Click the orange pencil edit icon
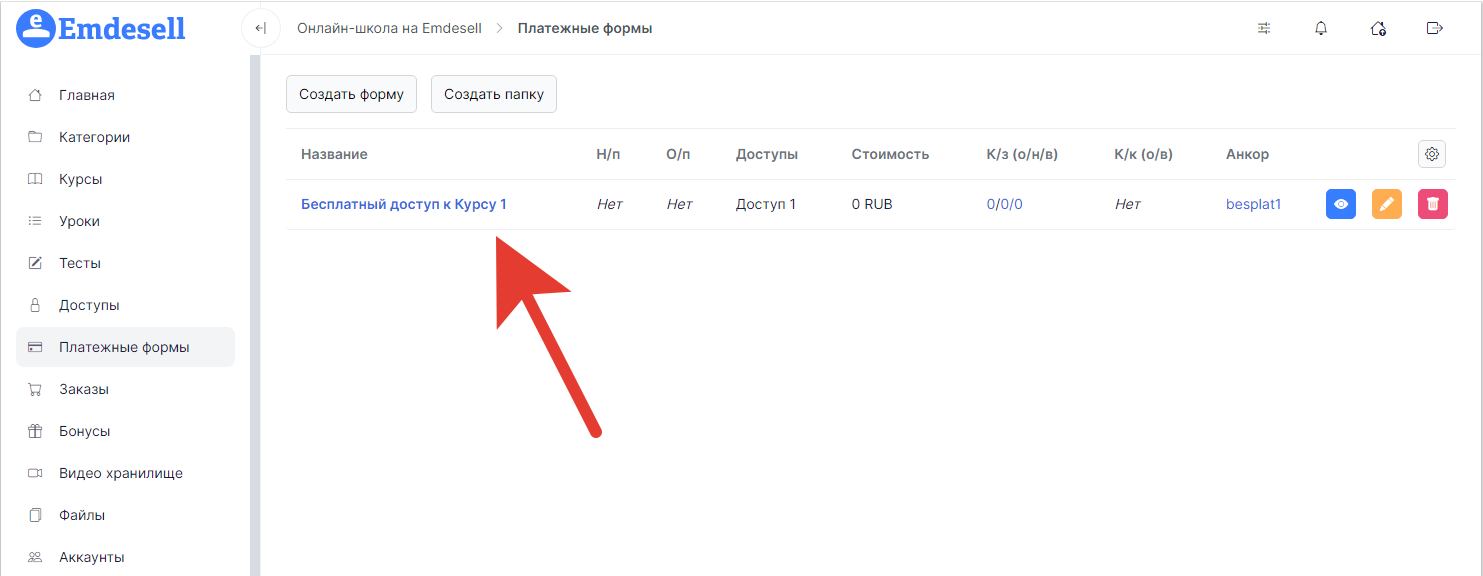Image resolution: width=1483 pixels, height=576 pixels. click(1387, 204)
